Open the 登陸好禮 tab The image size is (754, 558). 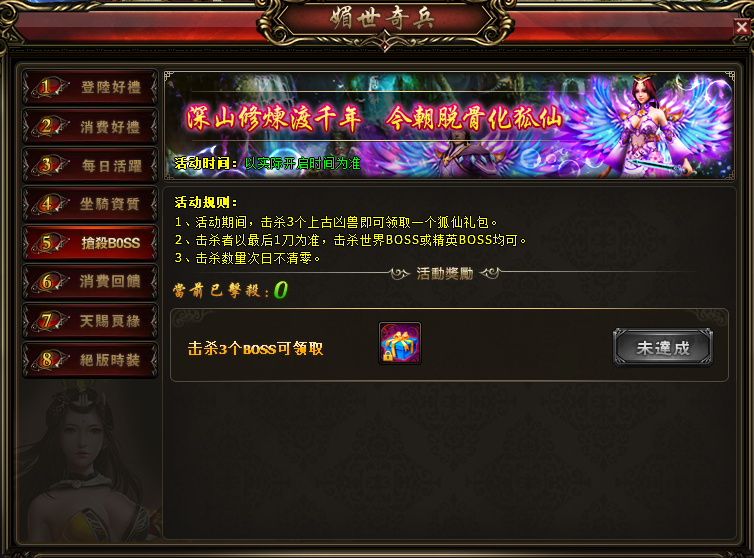(x=90, y=87)
